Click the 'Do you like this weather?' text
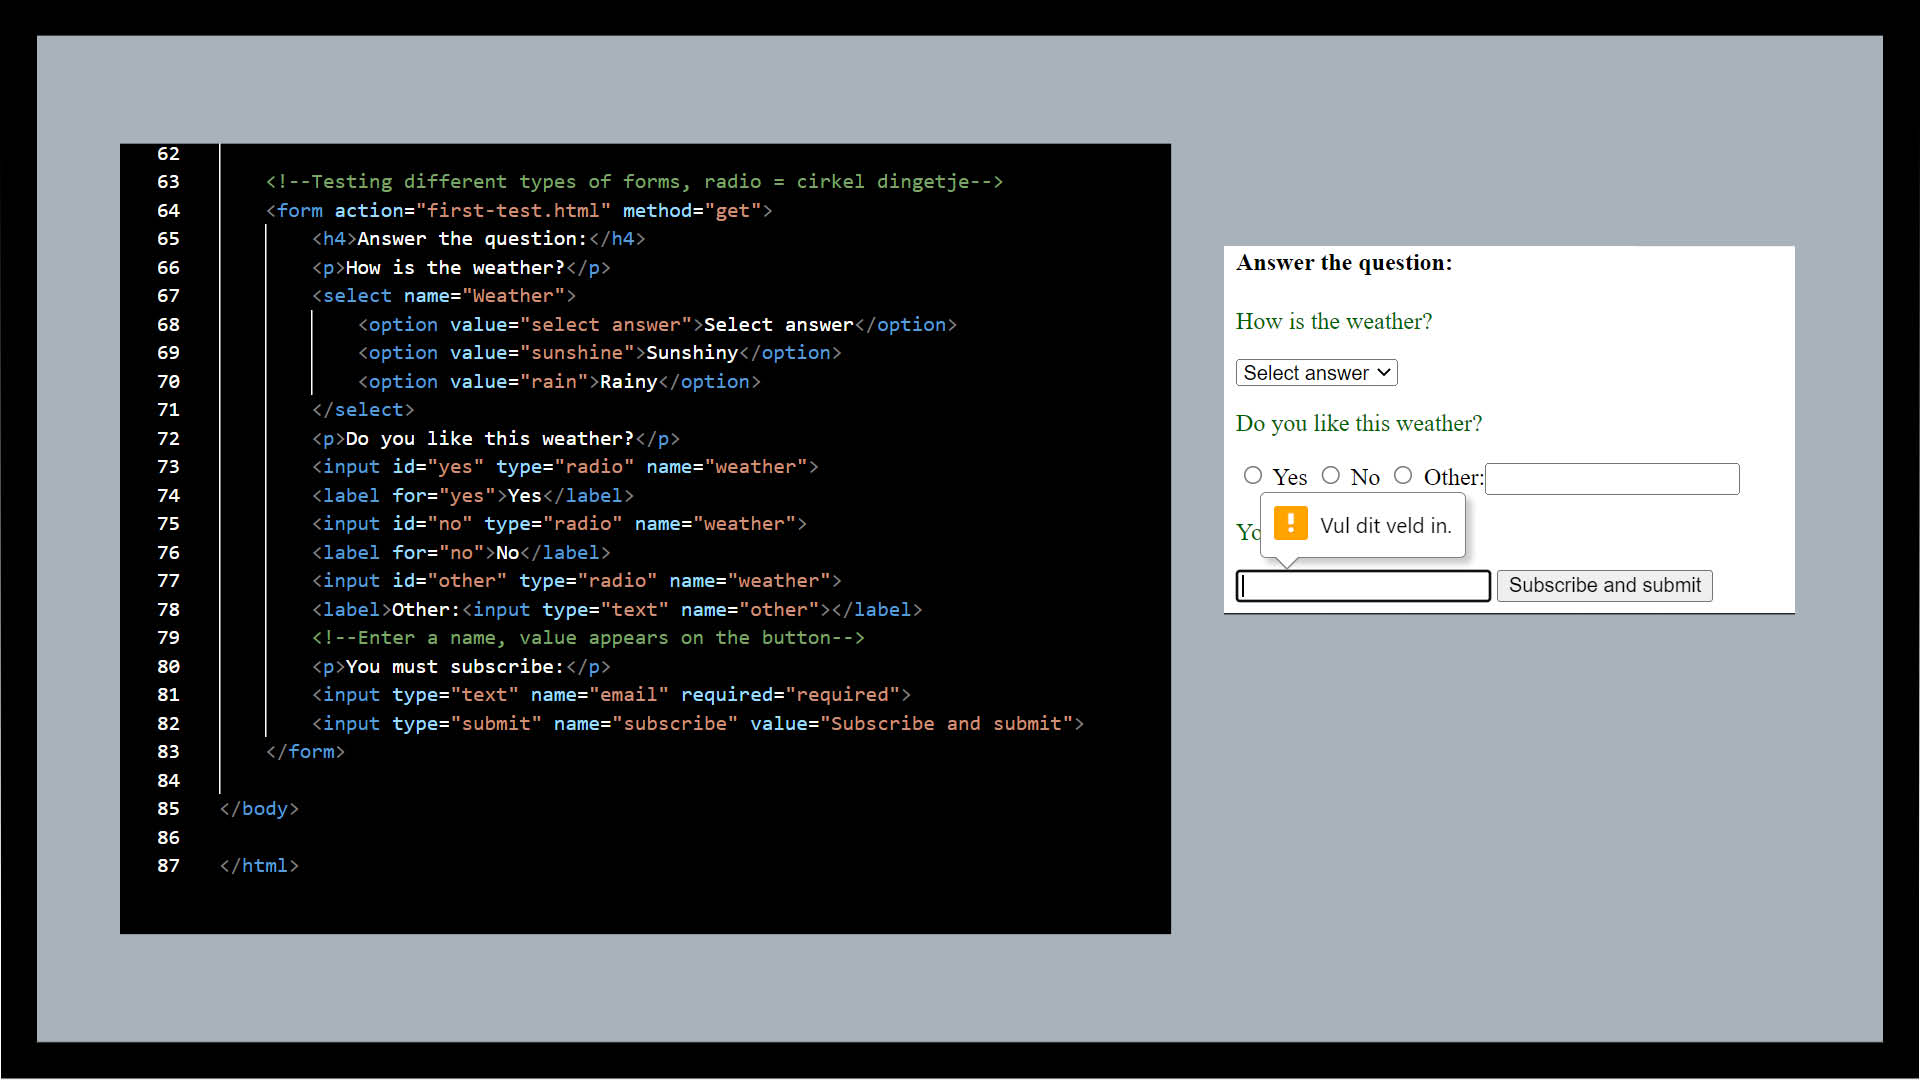The width and height of the screenshot is (1920, 1080). tap(1359, 423)
